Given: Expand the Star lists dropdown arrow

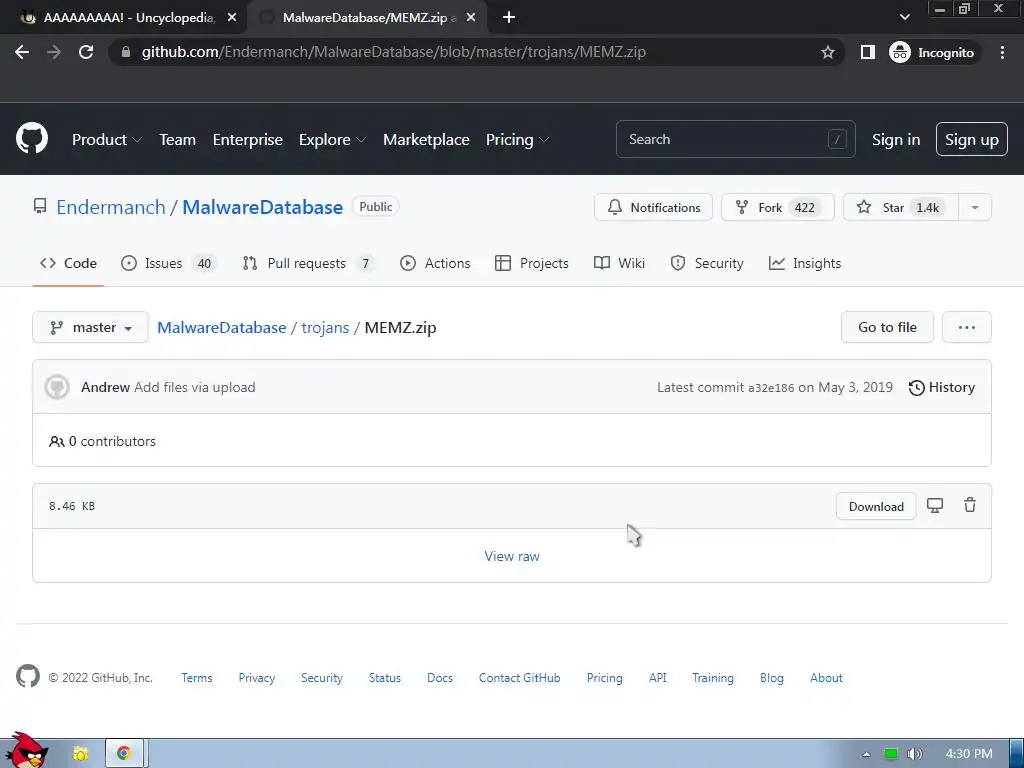Looking at the screenshot, I should tap(974, 208).
